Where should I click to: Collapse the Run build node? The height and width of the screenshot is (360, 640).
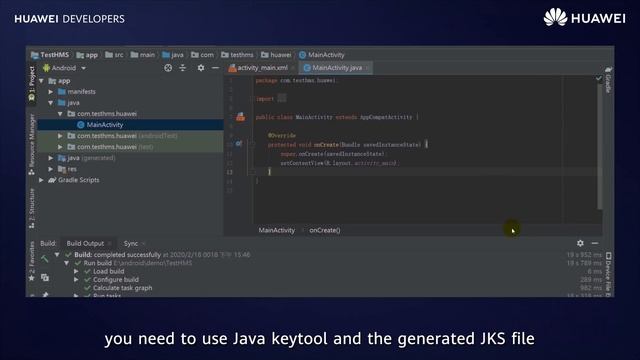click(x=67, y=263)
